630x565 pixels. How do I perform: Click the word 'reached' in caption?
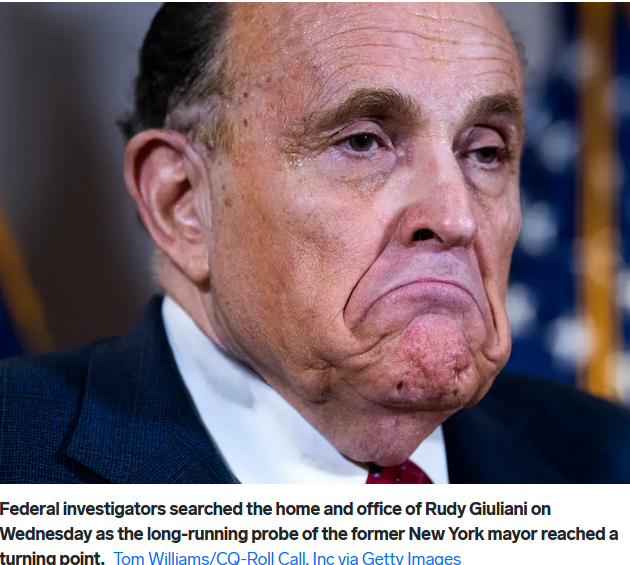pyautogui.click(x=571, y=534)
